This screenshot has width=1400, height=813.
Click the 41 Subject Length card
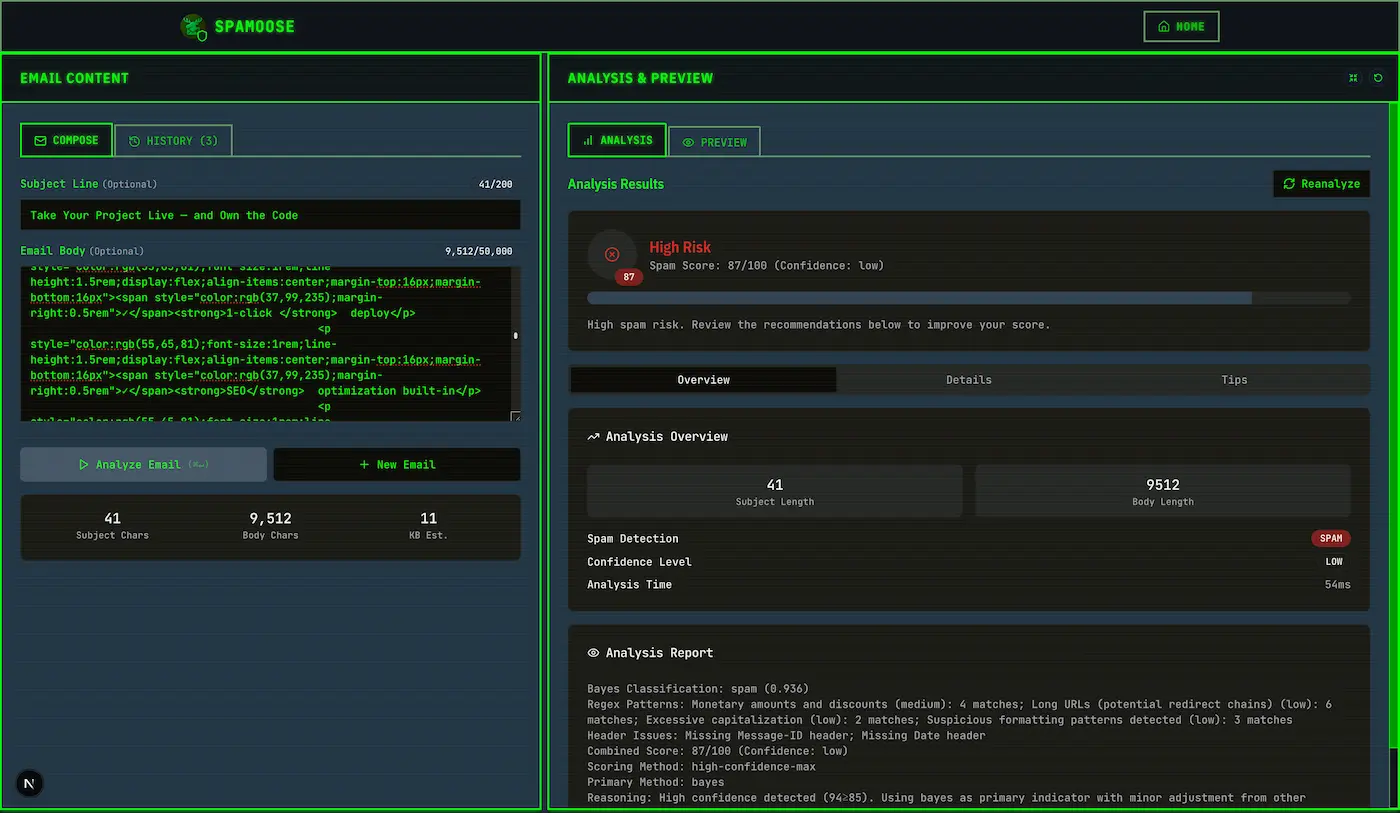coord(775,491)
